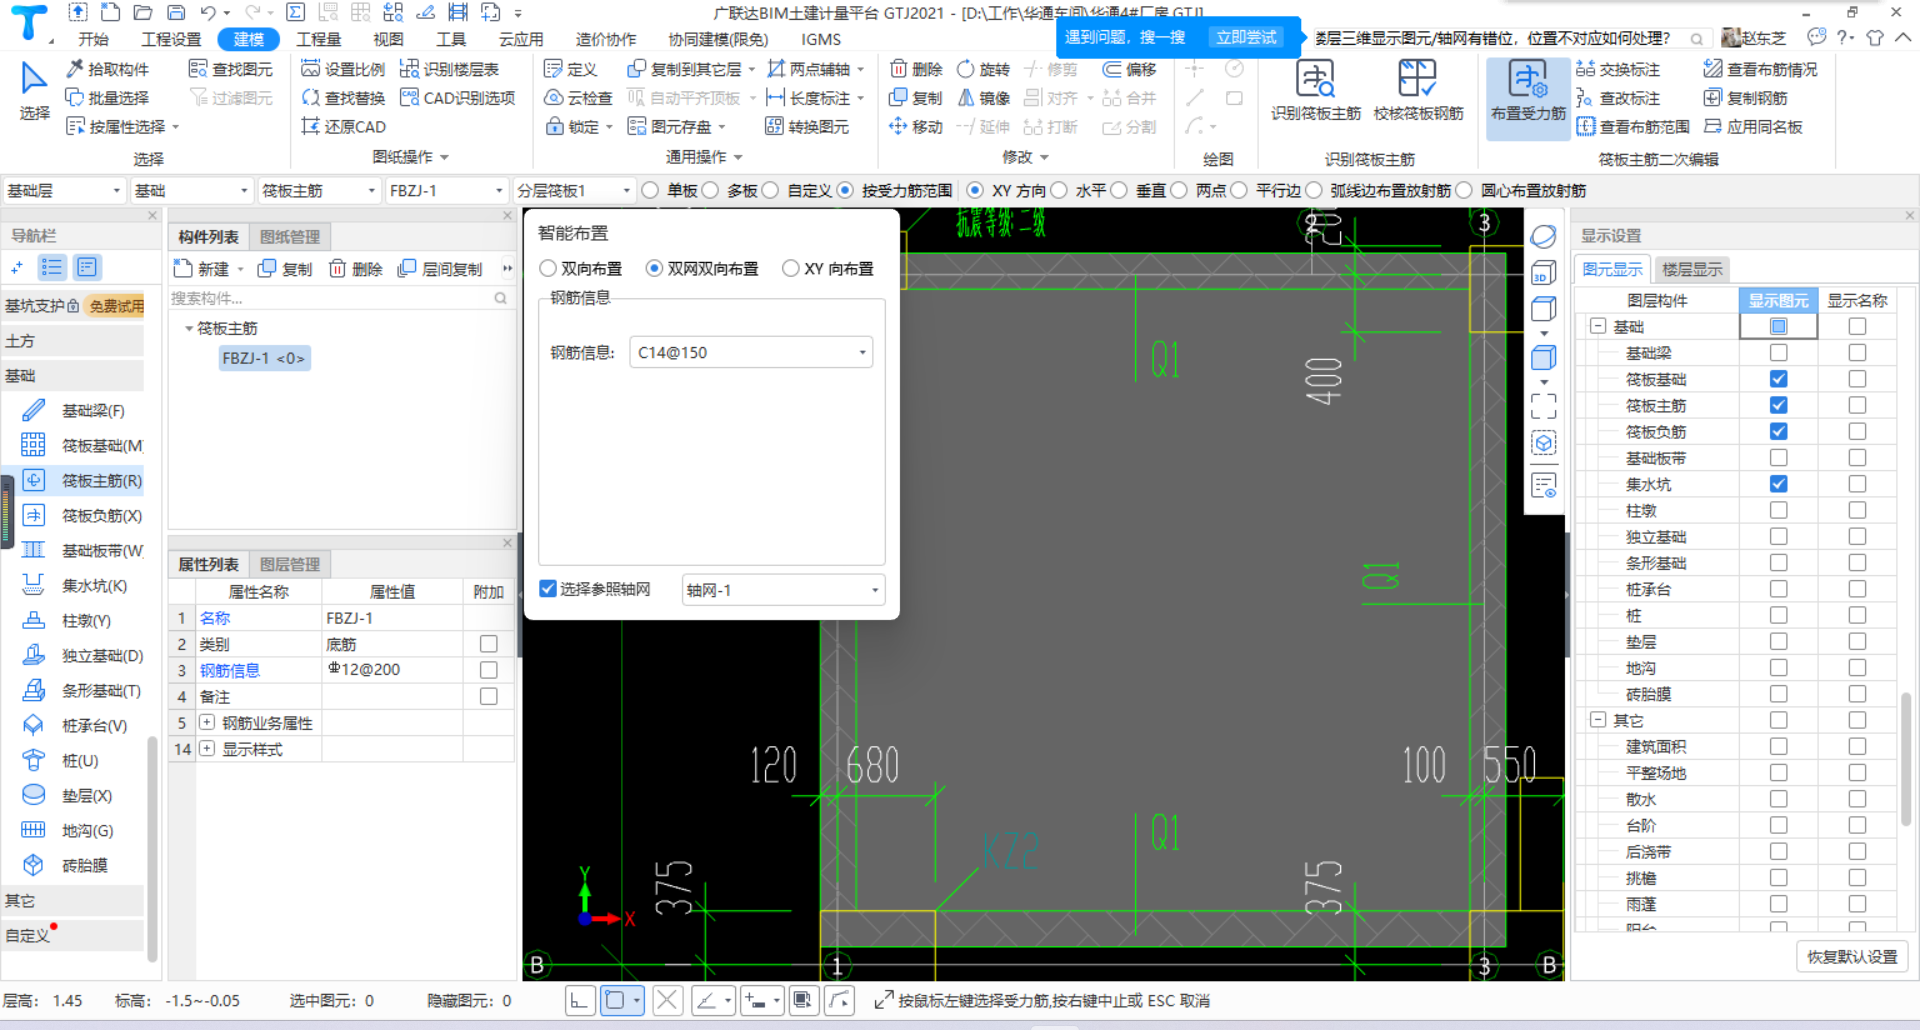
Task: Click 查找图元 find element icon
Action: [198, 69]
